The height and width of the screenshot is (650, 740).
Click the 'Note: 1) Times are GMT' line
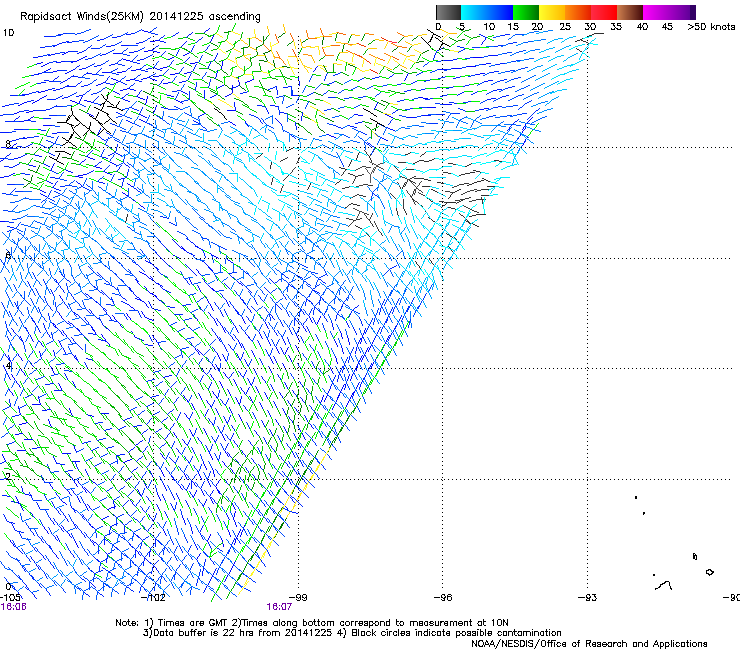coord(312,623)
